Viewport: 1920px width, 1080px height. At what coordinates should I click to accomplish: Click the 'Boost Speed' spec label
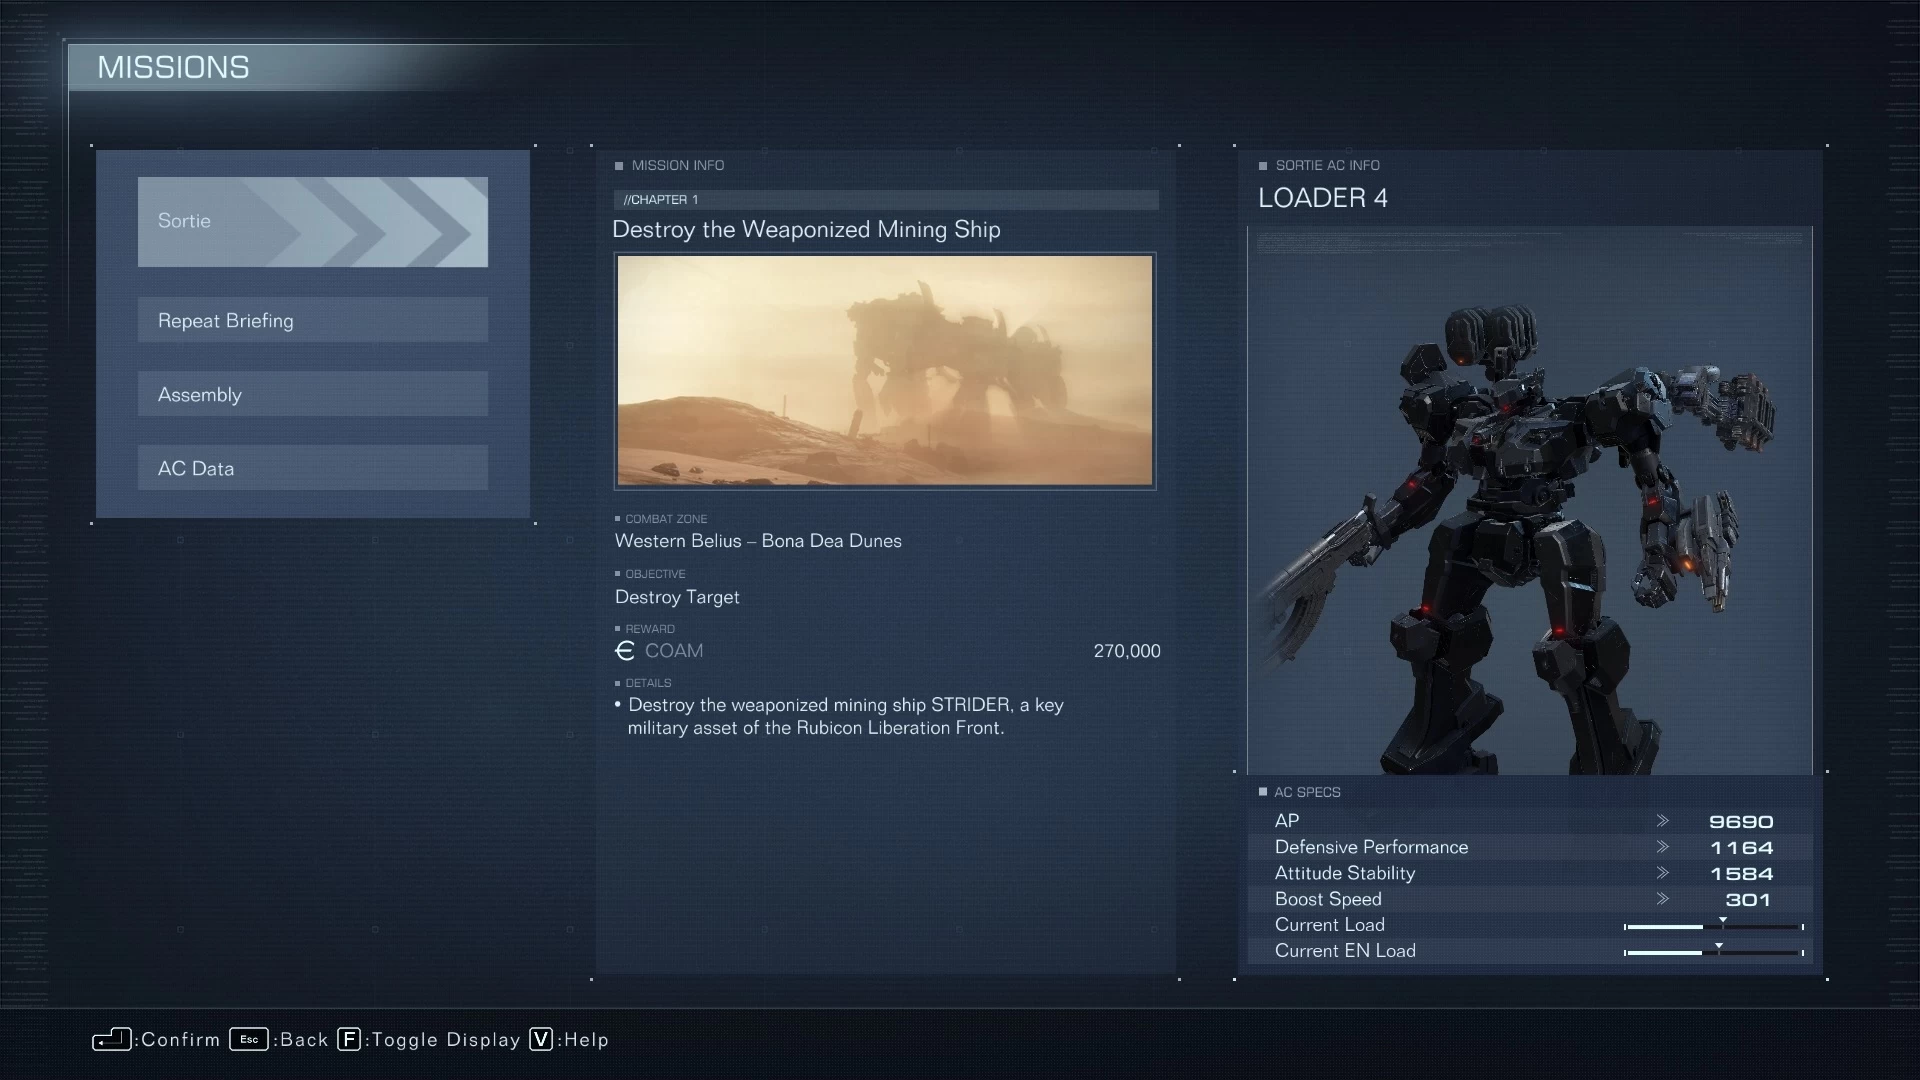point(1328,899)
